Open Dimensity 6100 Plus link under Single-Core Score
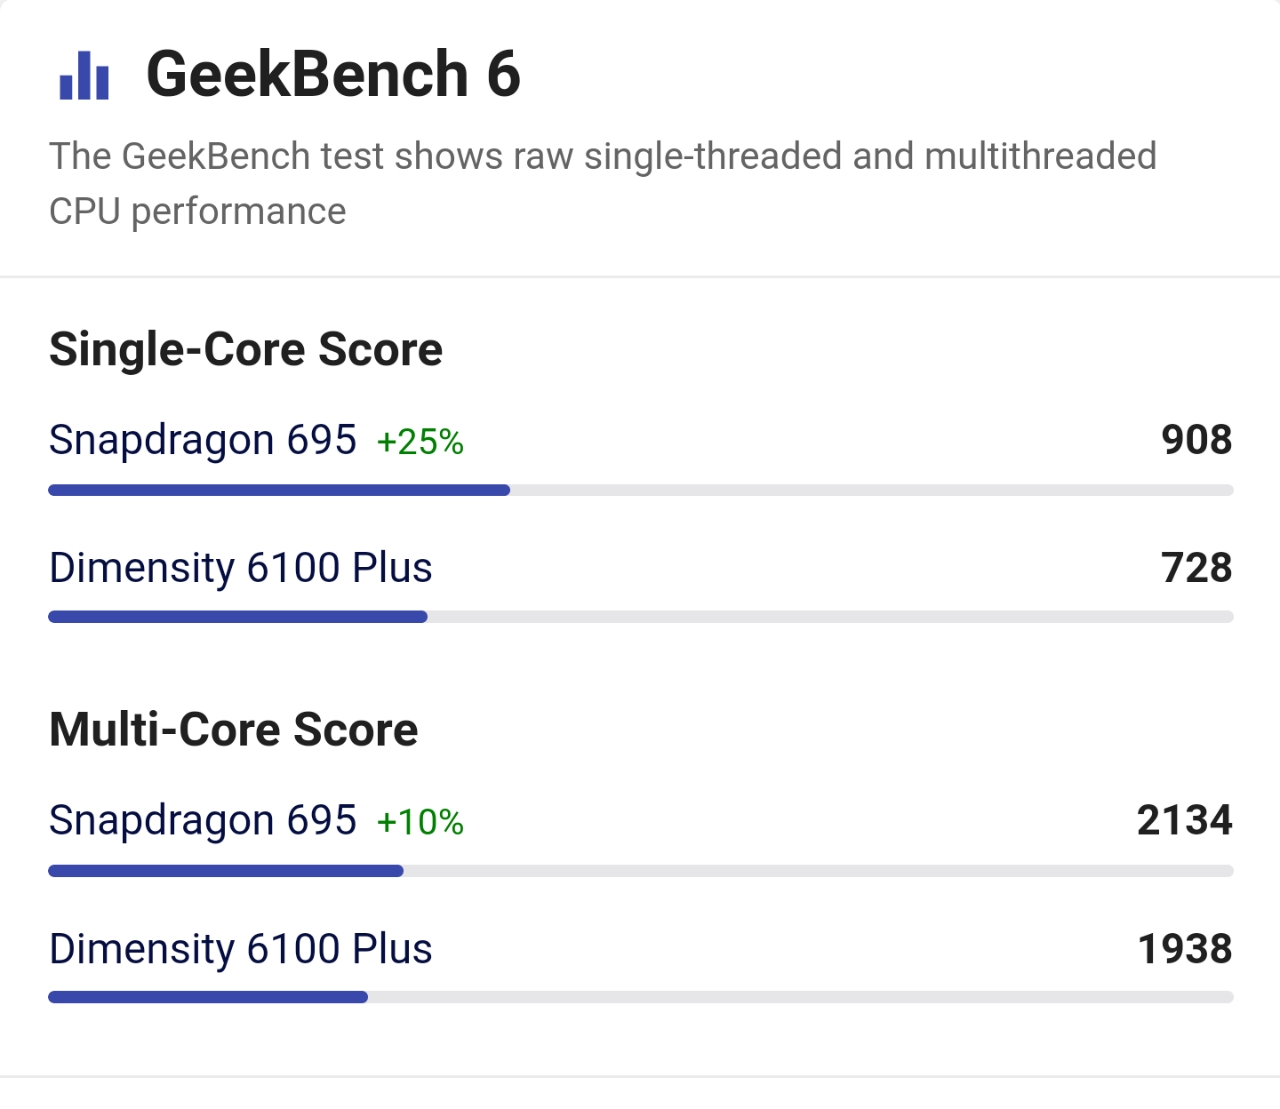The height and width of the screenshot is (1109, 1280). [241, 568]
